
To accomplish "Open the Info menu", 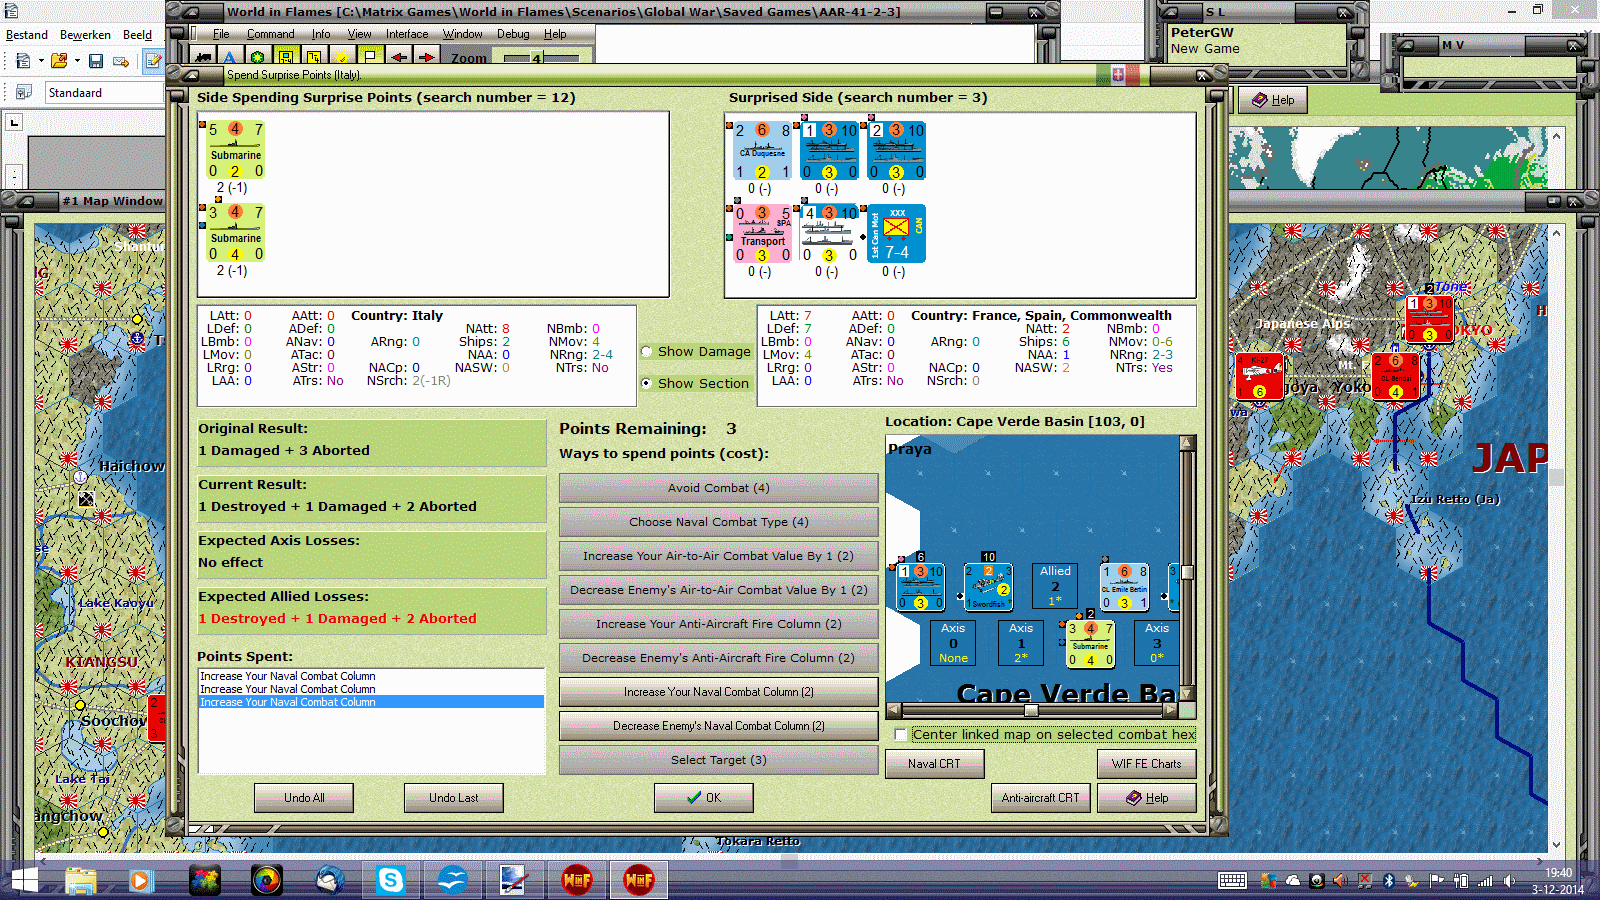I will [321, 34].
